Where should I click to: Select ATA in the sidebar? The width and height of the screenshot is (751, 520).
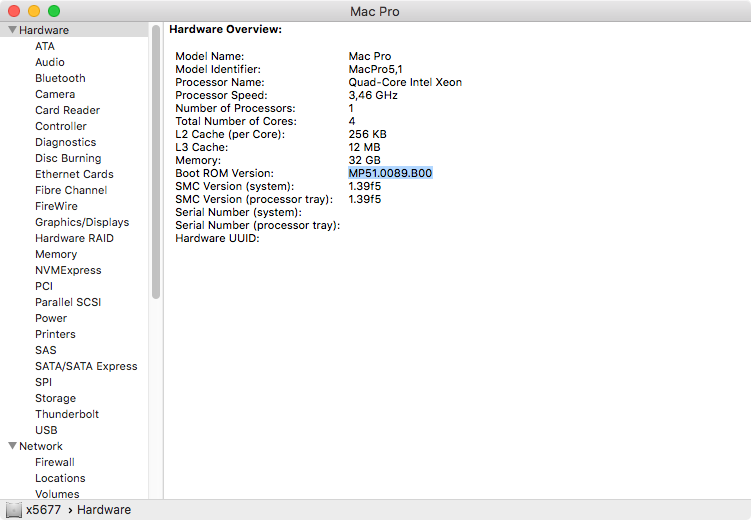[45, 46]
